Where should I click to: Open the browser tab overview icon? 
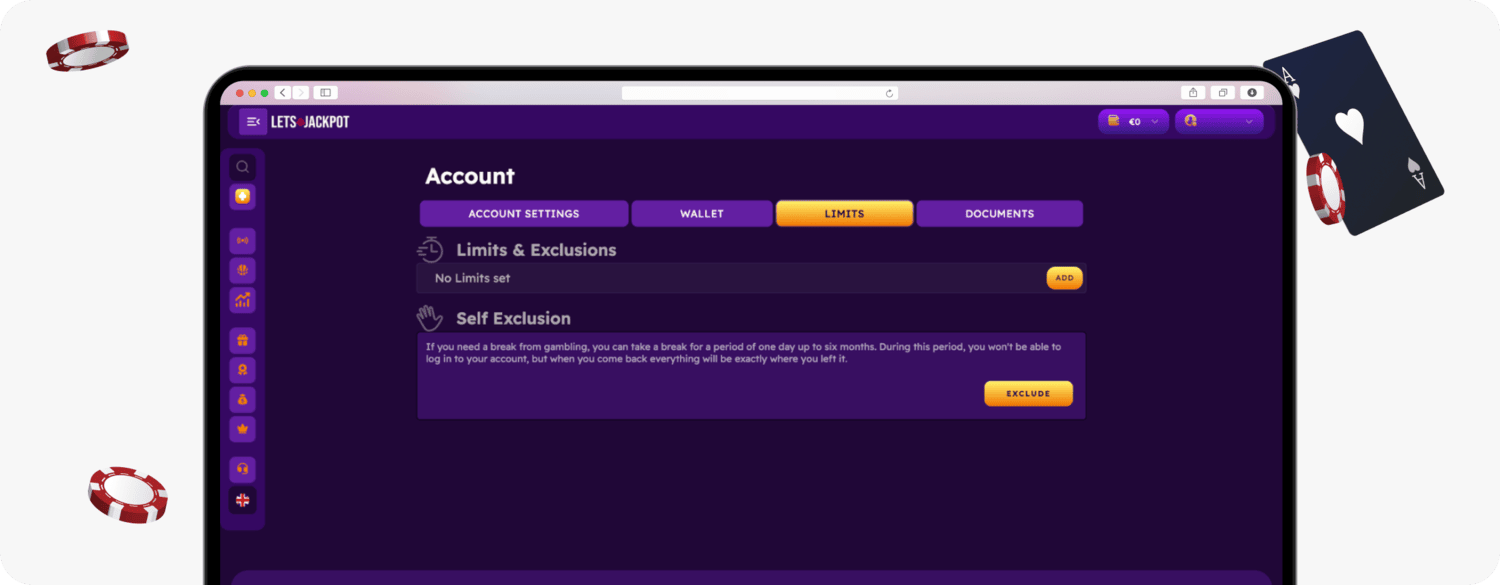click(x=1222, y=93)
